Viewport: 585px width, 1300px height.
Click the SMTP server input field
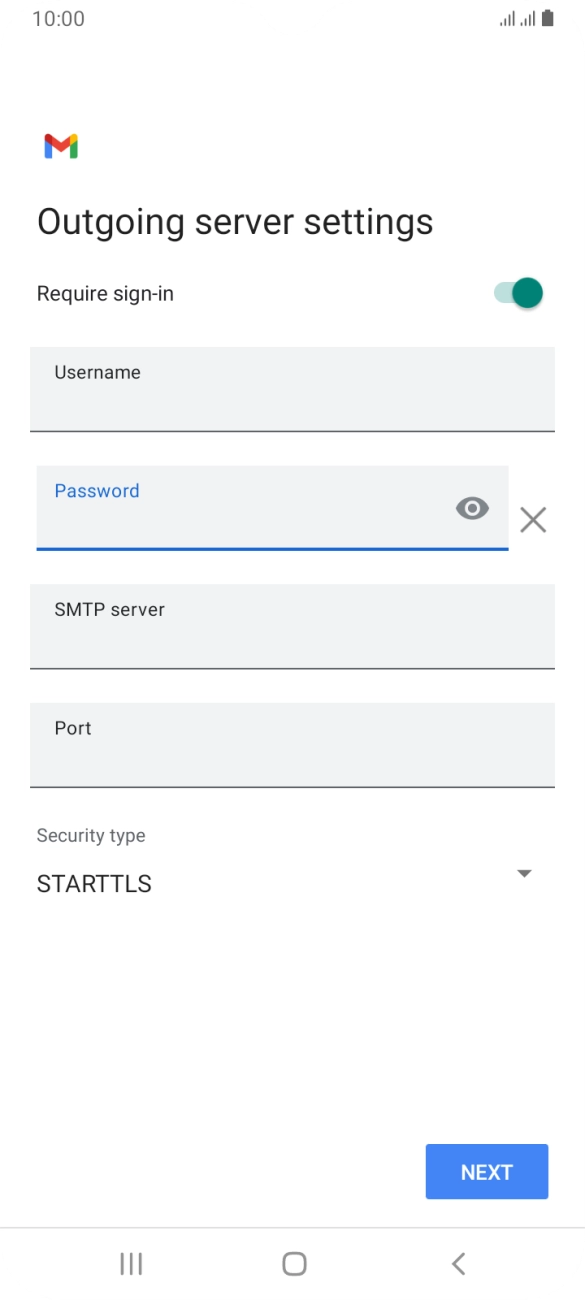tap(292, 627)
